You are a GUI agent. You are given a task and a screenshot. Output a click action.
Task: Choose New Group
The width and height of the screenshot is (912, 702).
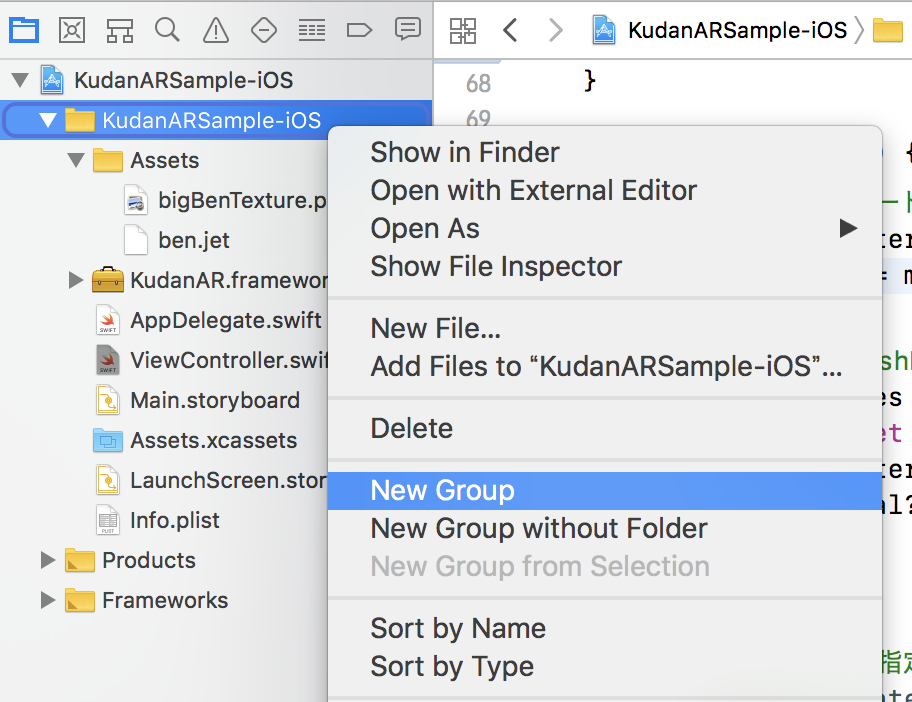tap(605, 491)
